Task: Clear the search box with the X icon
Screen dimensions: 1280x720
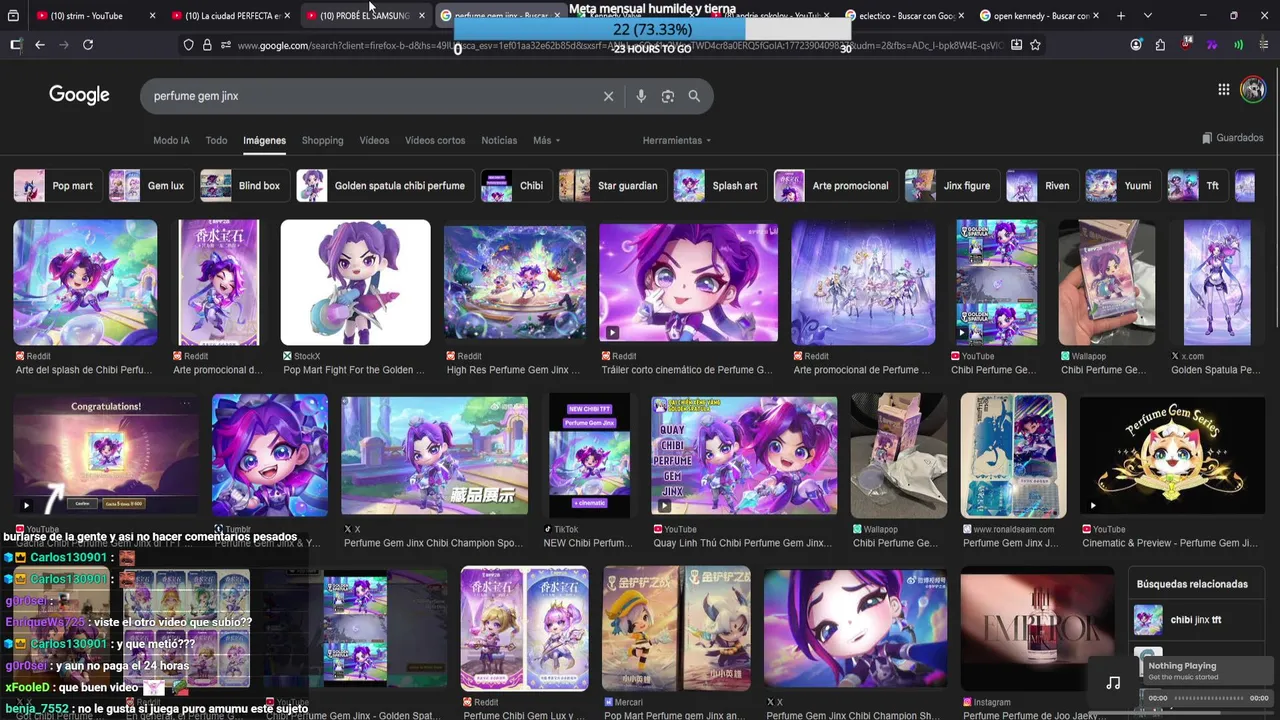Action: (x=608, y=96)
